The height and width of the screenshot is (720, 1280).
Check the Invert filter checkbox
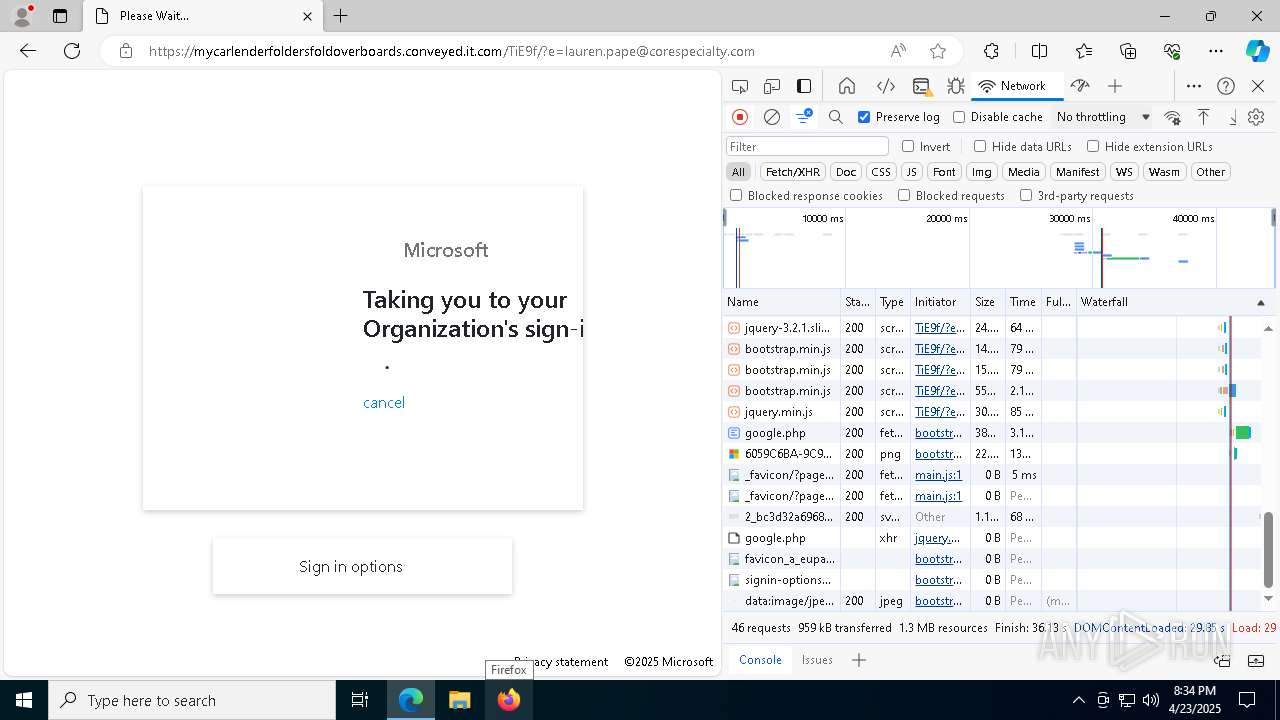coord(908,146)
